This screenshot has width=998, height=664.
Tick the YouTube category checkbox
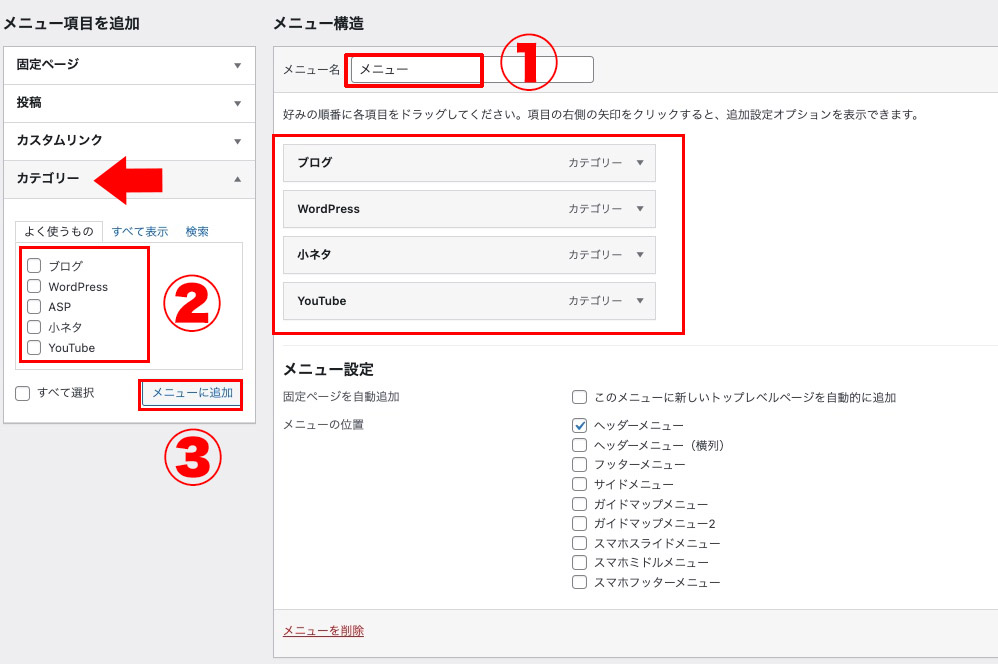[x=34, y=348]
